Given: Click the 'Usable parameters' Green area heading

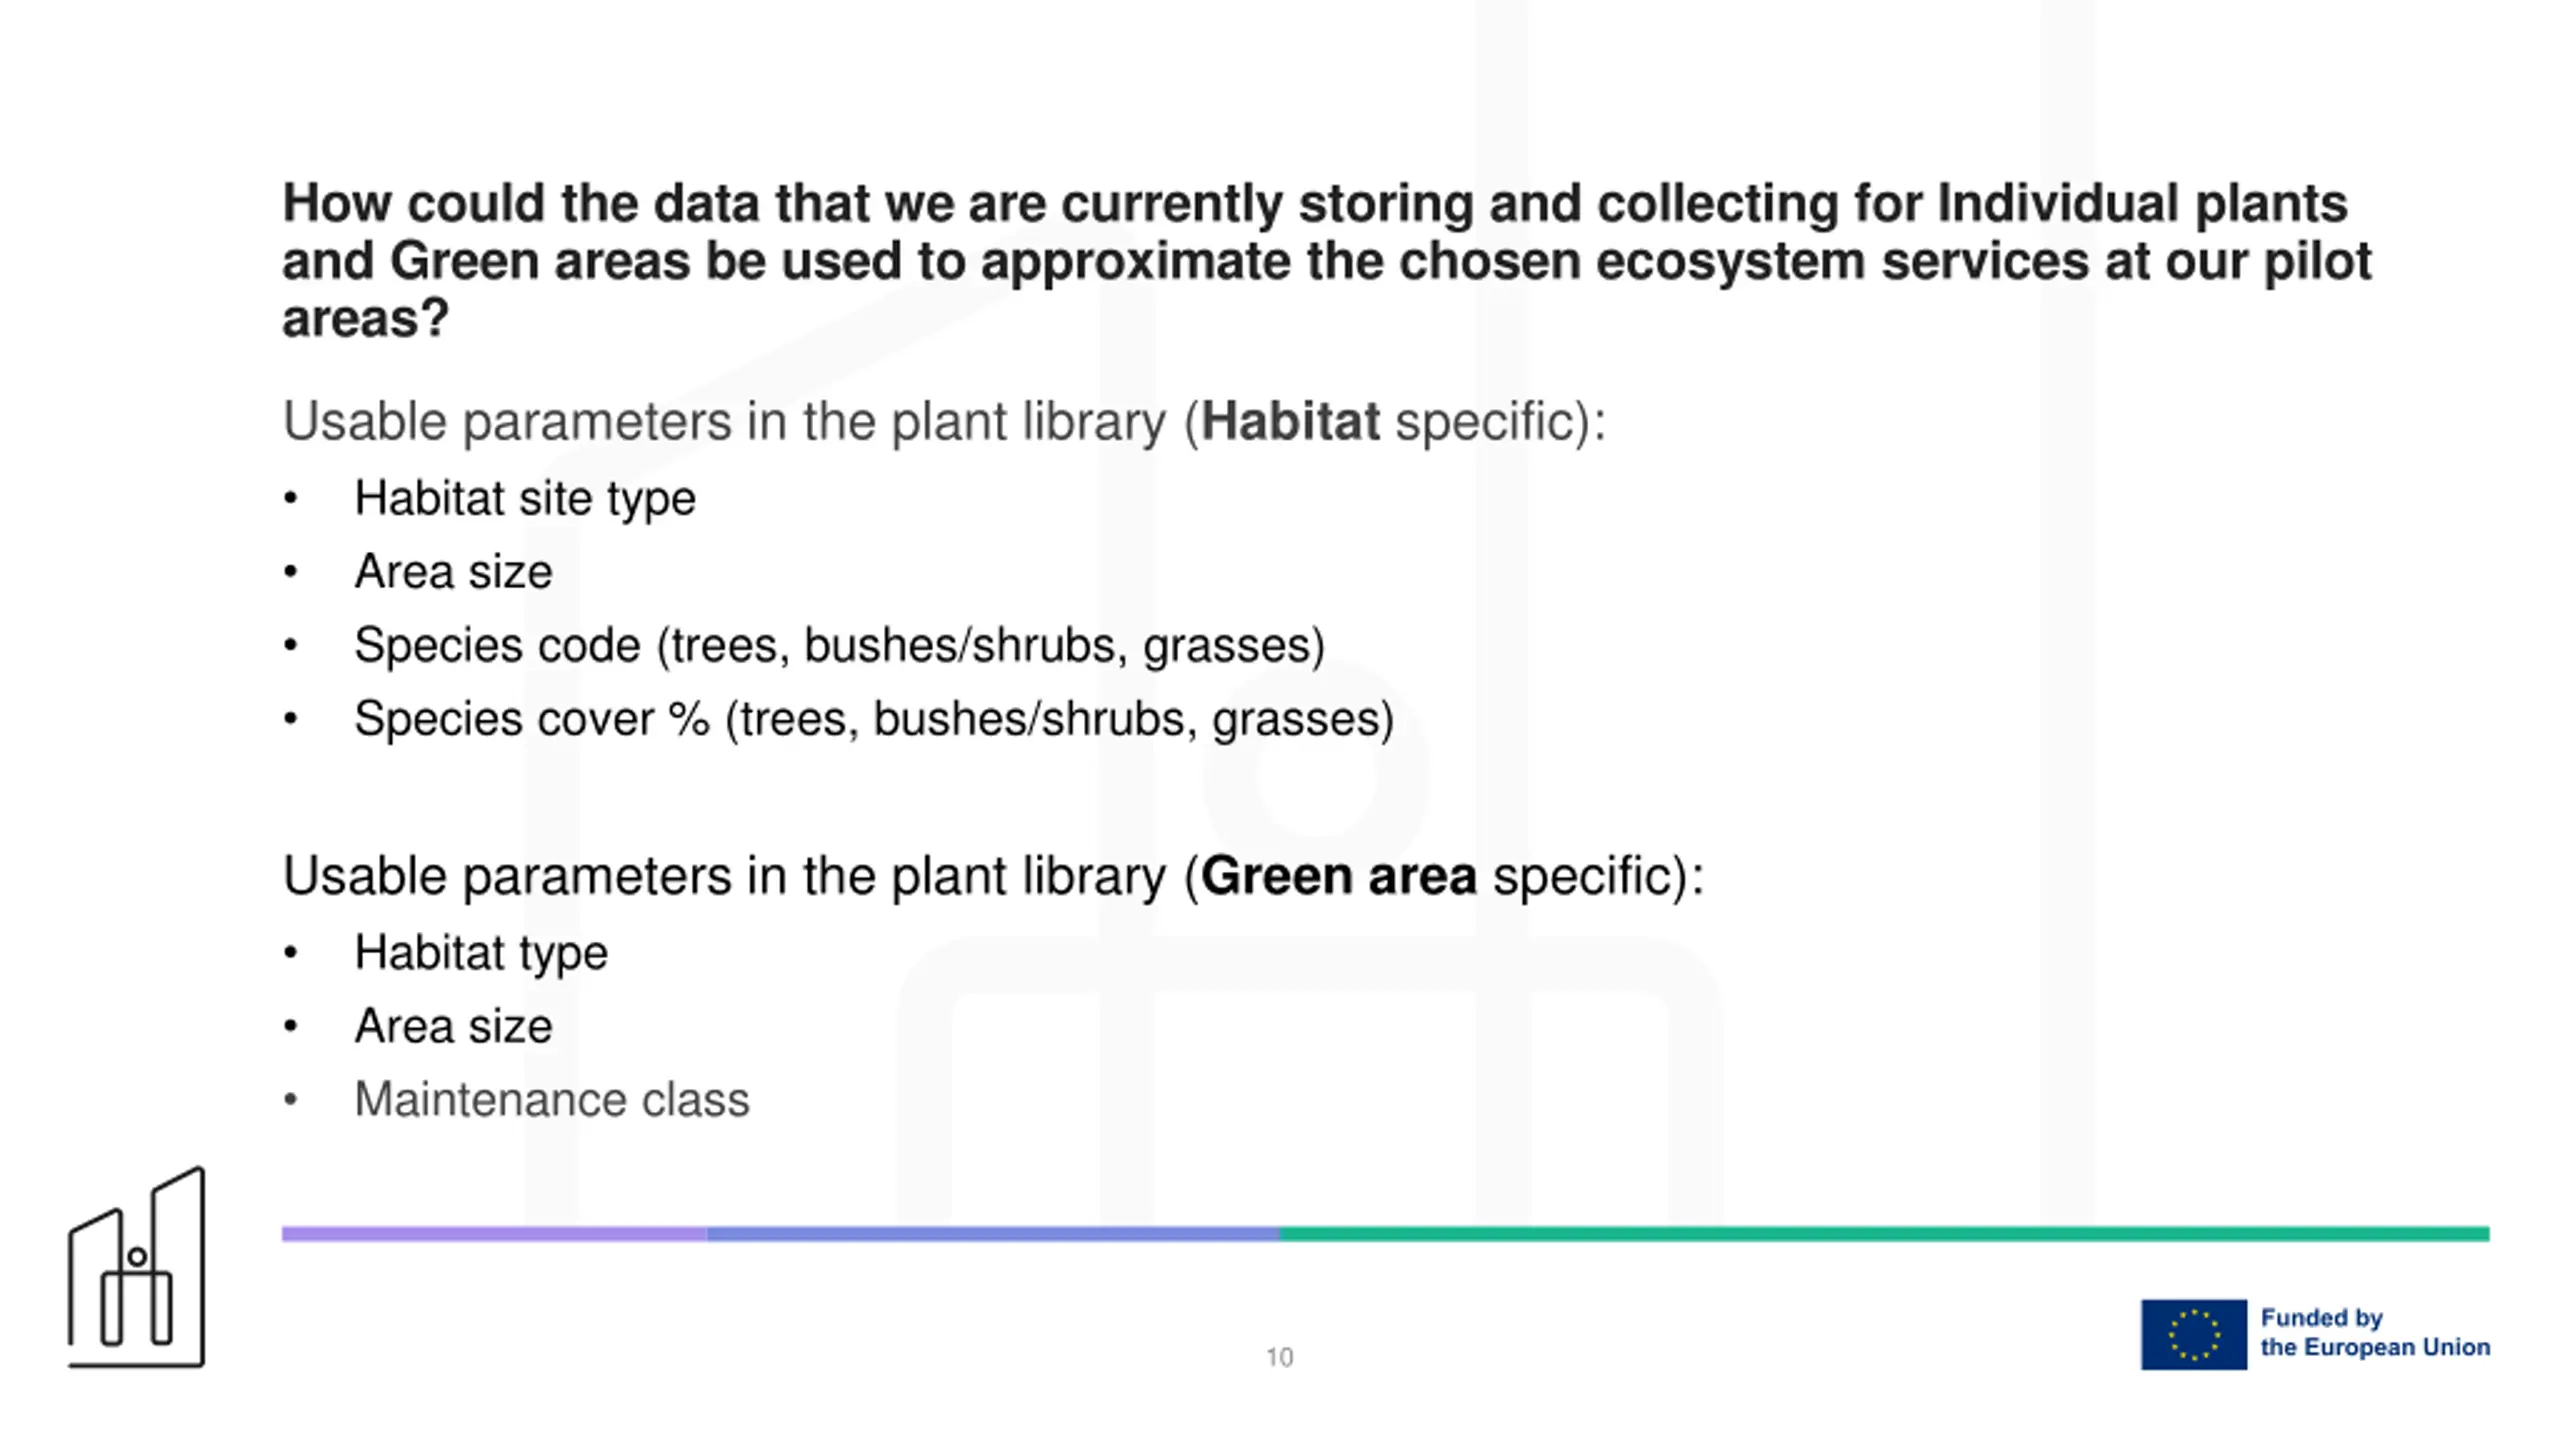Looking at the screenshot, I should pyautogui.click(x=993, y=876).
